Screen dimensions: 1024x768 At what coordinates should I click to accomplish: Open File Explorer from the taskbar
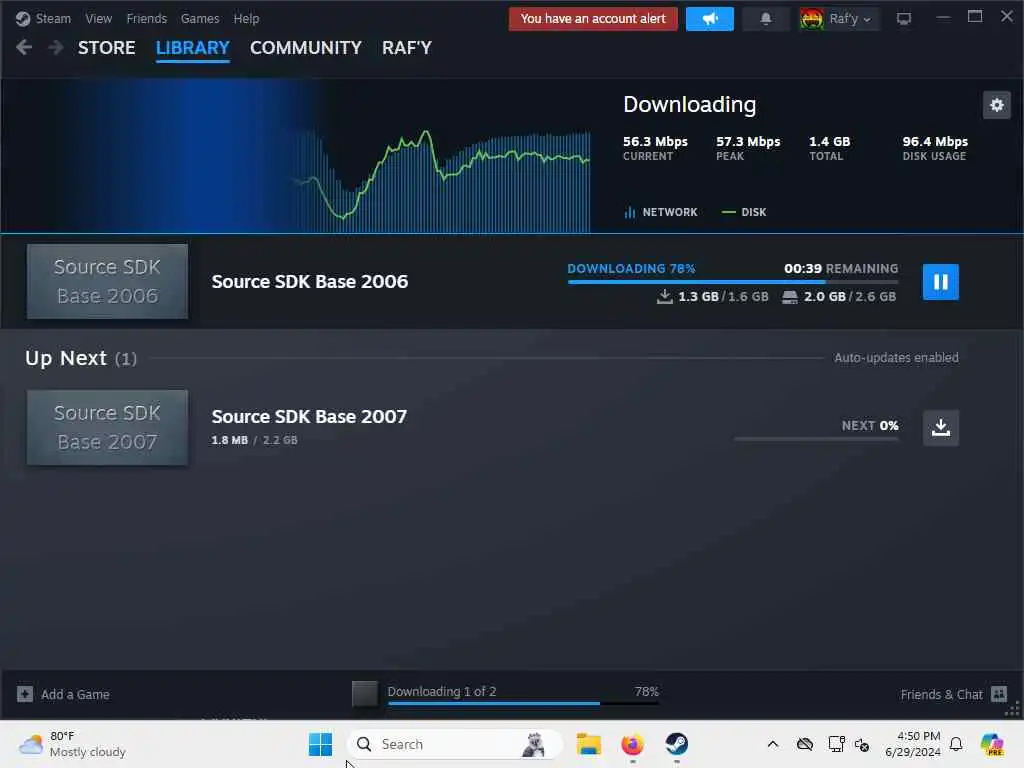pos(588,744)
